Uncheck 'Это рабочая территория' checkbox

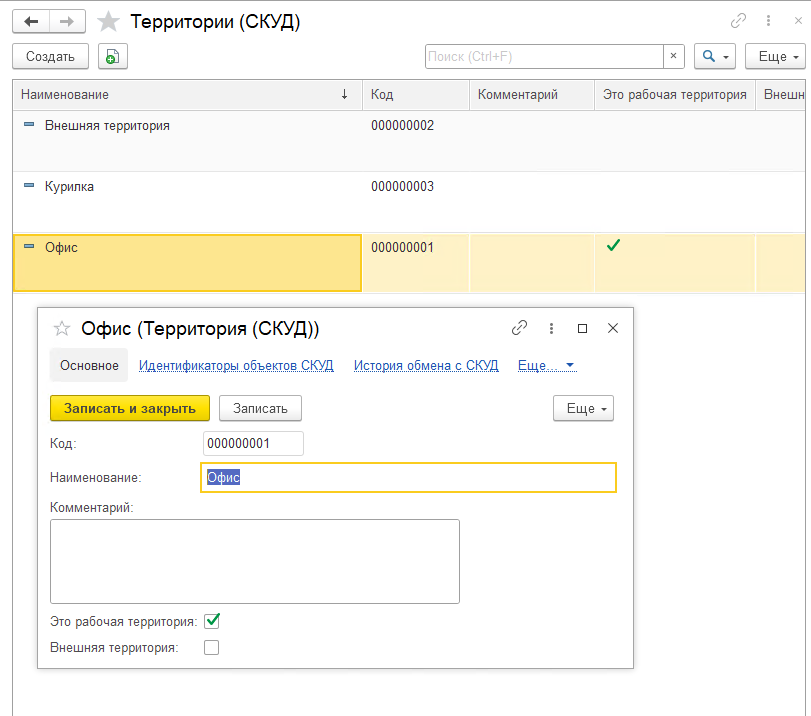coord(211,621)
